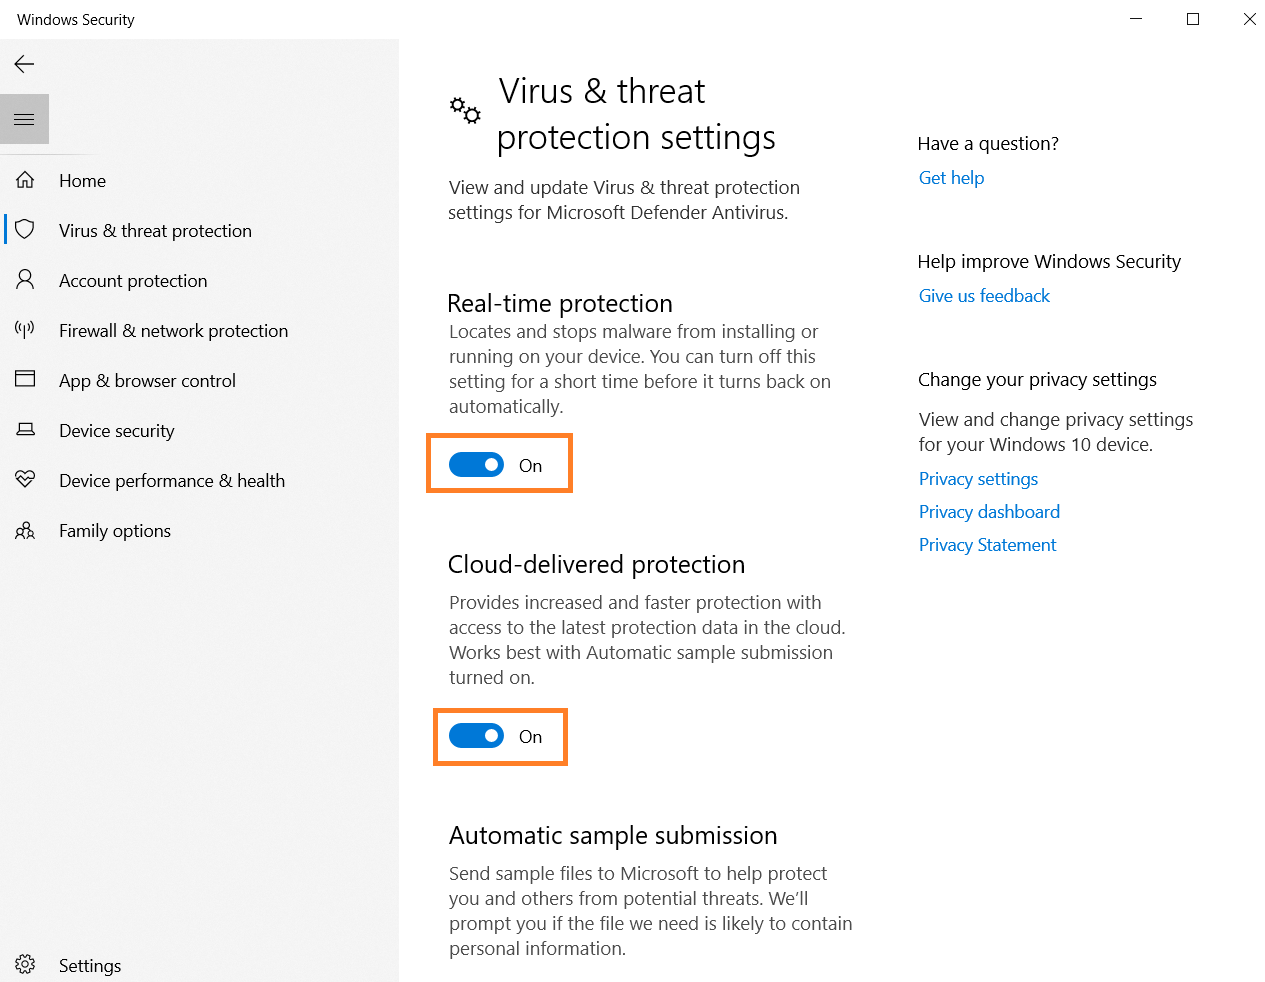Viewport: 1265px width, 982px height.
Task: Select the Device security icon
Action: (x=25, y=430)
